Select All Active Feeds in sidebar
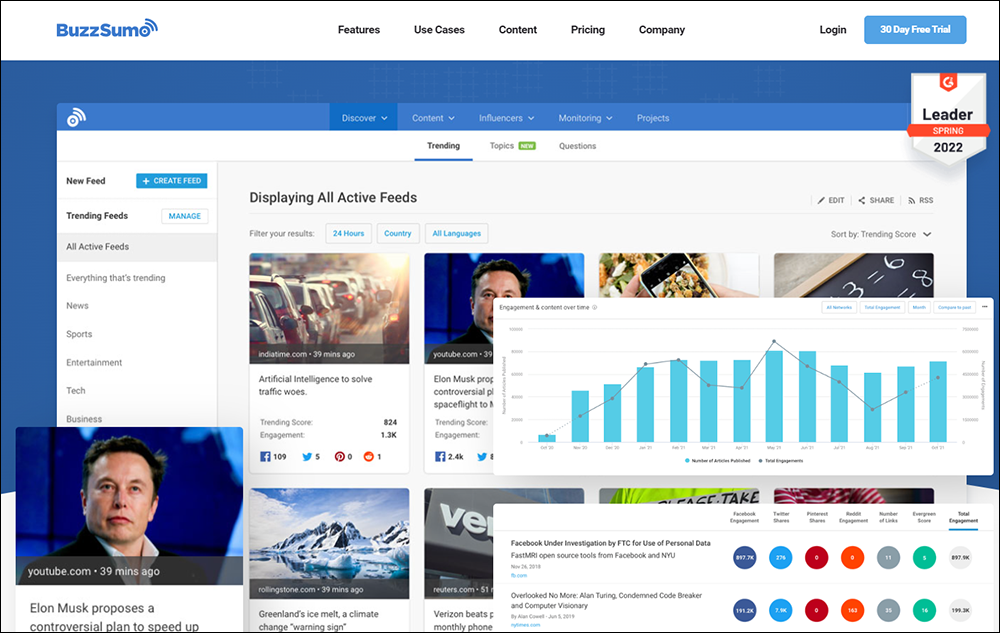 (x=137, y=247)
